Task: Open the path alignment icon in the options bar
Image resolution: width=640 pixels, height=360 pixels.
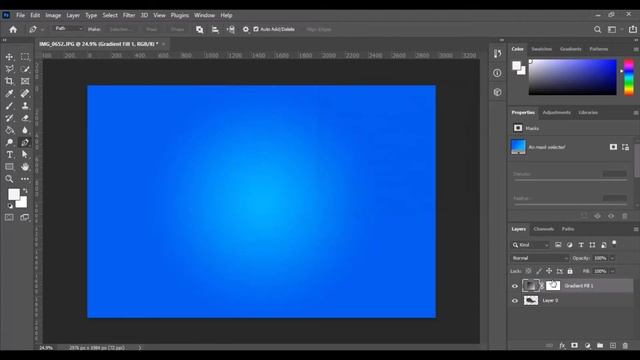Action: 215,29
